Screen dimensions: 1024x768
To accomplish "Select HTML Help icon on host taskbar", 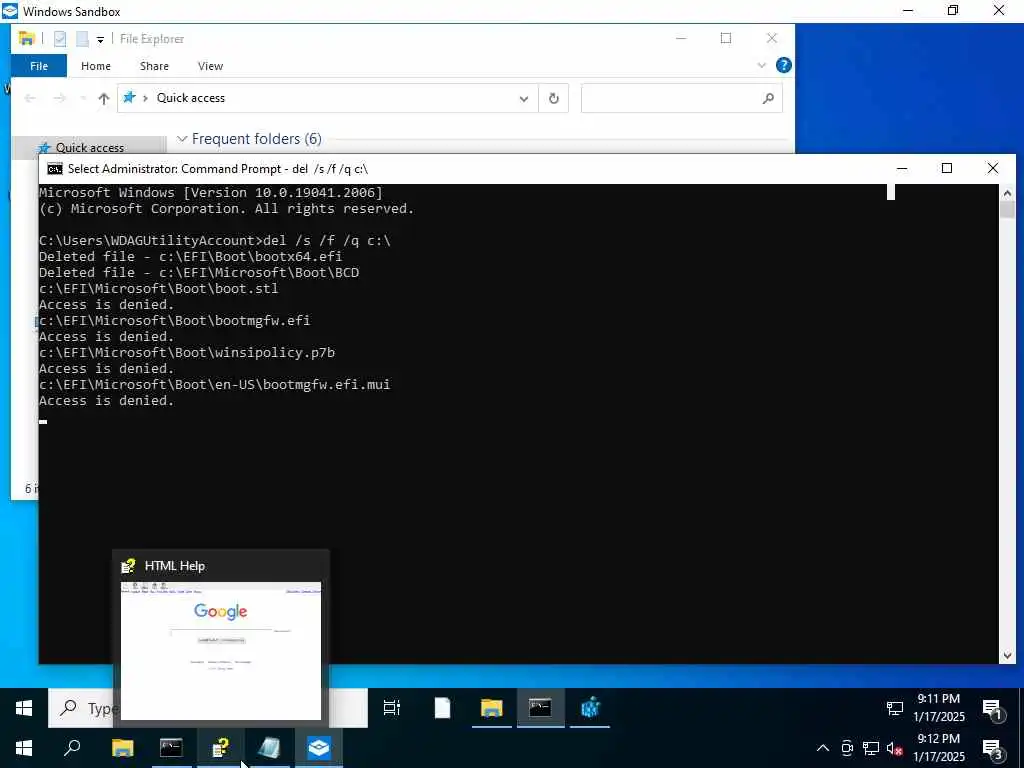I will click(221, 748).
